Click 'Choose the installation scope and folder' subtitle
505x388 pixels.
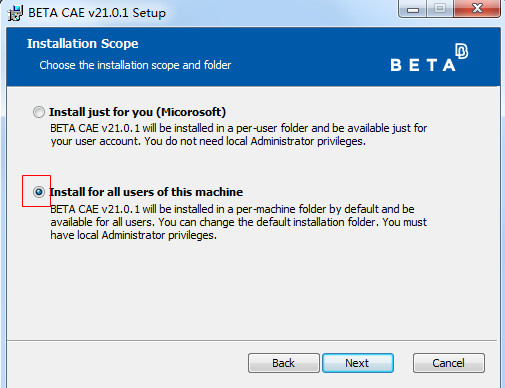point(135,65)
